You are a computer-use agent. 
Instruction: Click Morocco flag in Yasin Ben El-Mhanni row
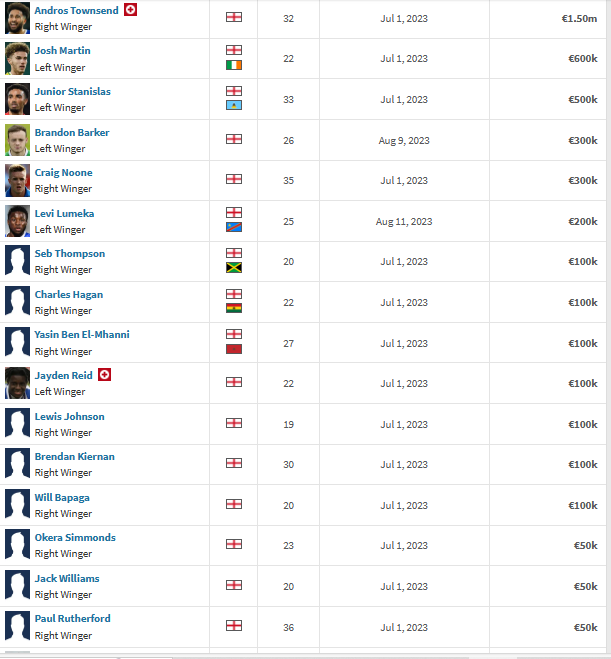coord(234,349)
